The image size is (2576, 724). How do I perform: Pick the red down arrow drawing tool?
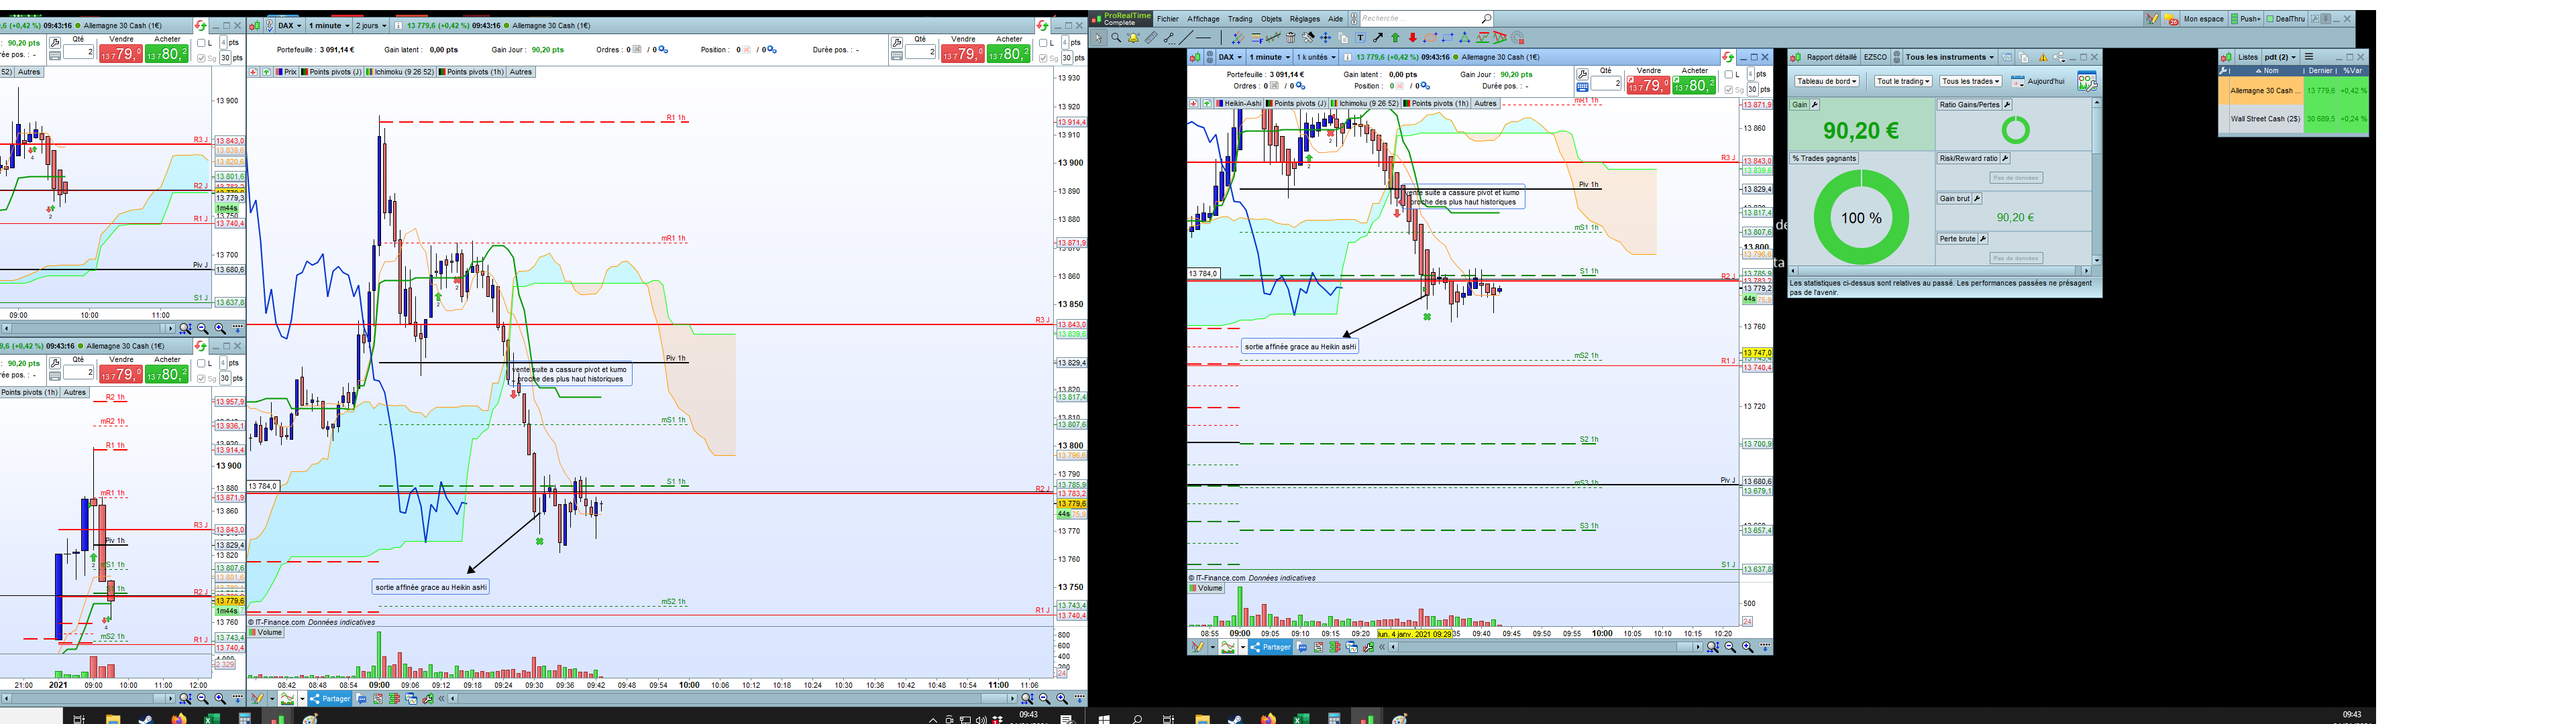[1413, 38]
